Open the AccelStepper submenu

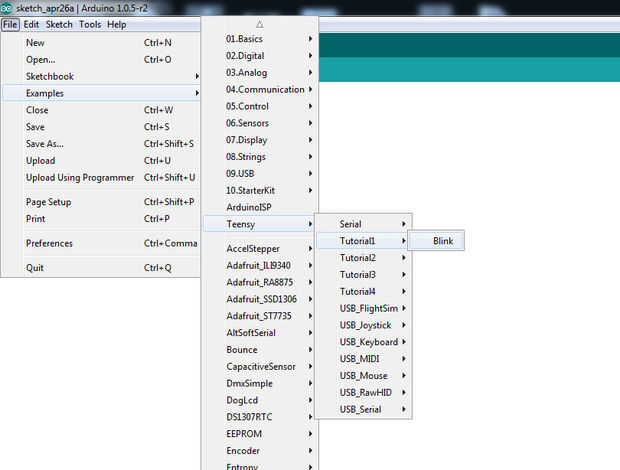[x=260, y=249]
